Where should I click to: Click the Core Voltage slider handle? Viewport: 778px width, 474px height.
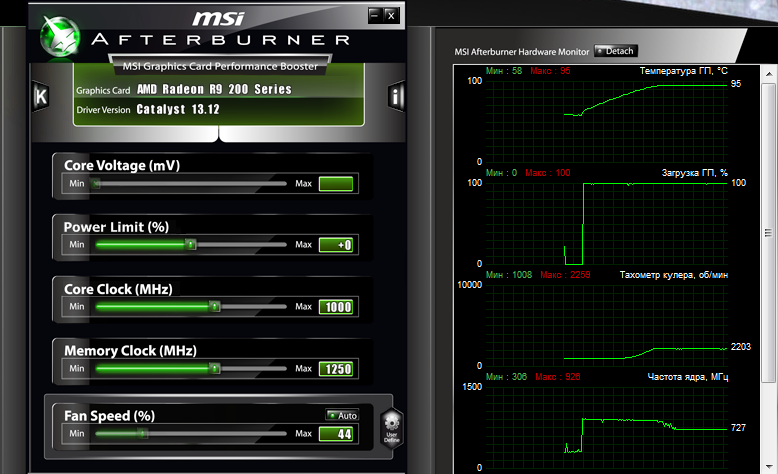point(96,184)
